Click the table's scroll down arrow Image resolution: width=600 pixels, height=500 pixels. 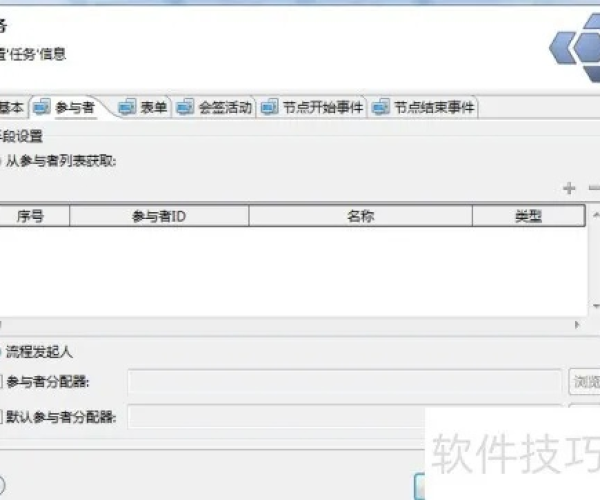pos(595,306)
